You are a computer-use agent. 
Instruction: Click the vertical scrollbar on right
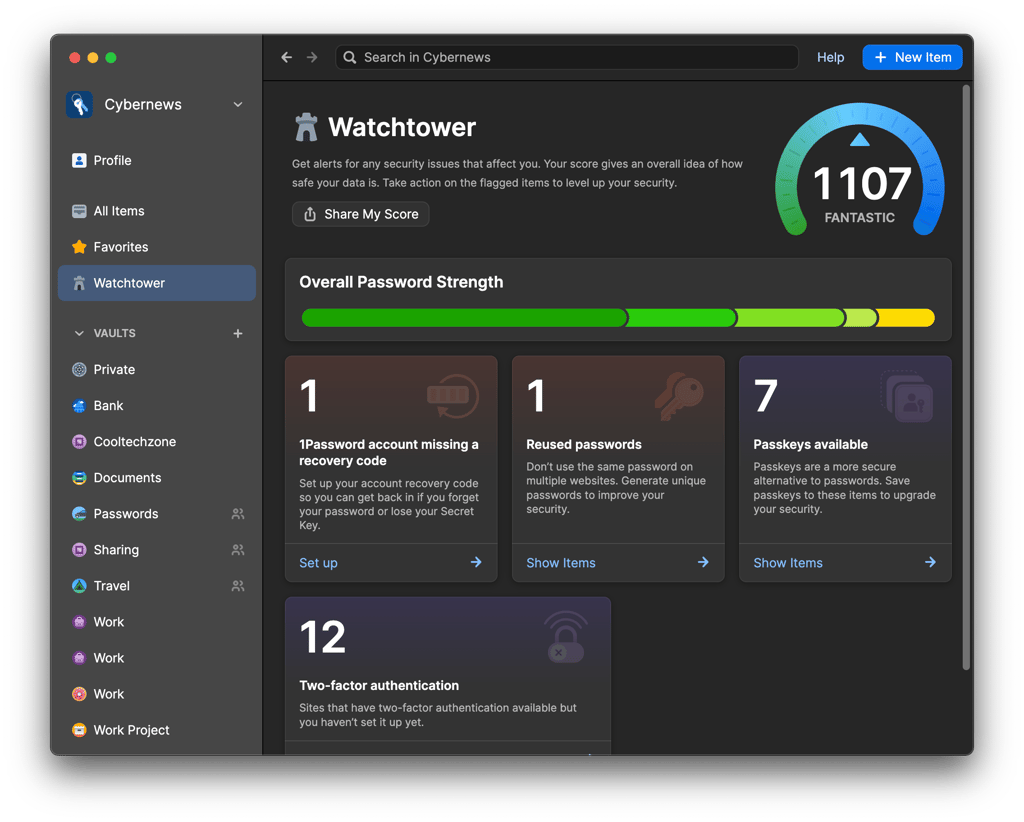966,377
